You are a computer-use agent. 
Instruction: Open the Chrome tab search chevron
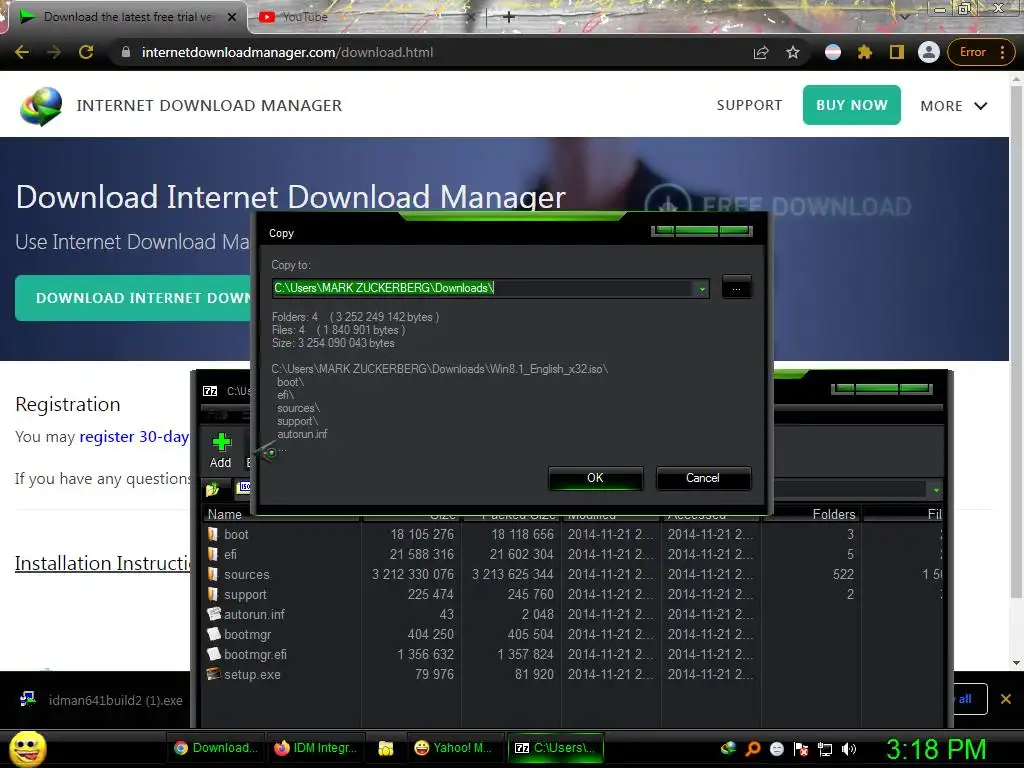904,16
